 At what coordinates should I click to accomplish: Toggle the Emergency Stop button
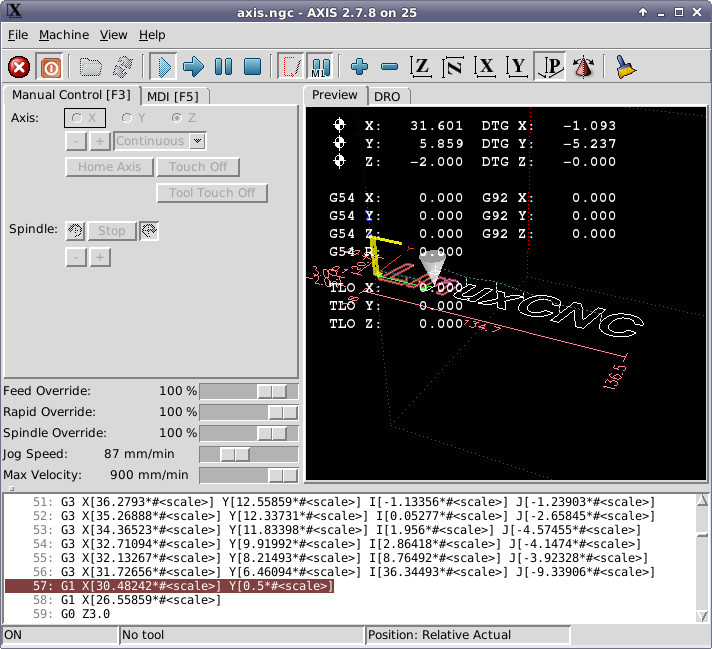coord(19,67)
